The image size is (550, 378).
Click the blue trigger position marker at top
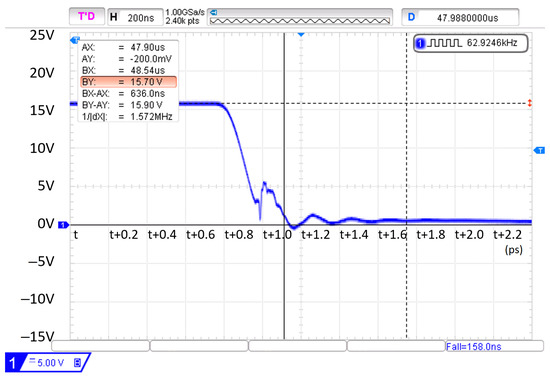coord(301,34)
